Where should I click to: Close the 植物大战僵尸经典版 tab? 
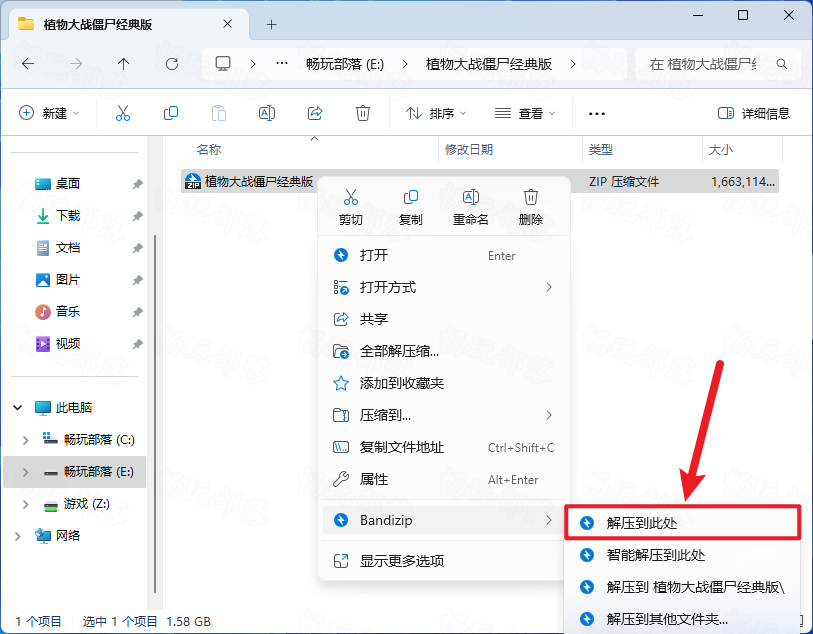(x=227, y=24)
